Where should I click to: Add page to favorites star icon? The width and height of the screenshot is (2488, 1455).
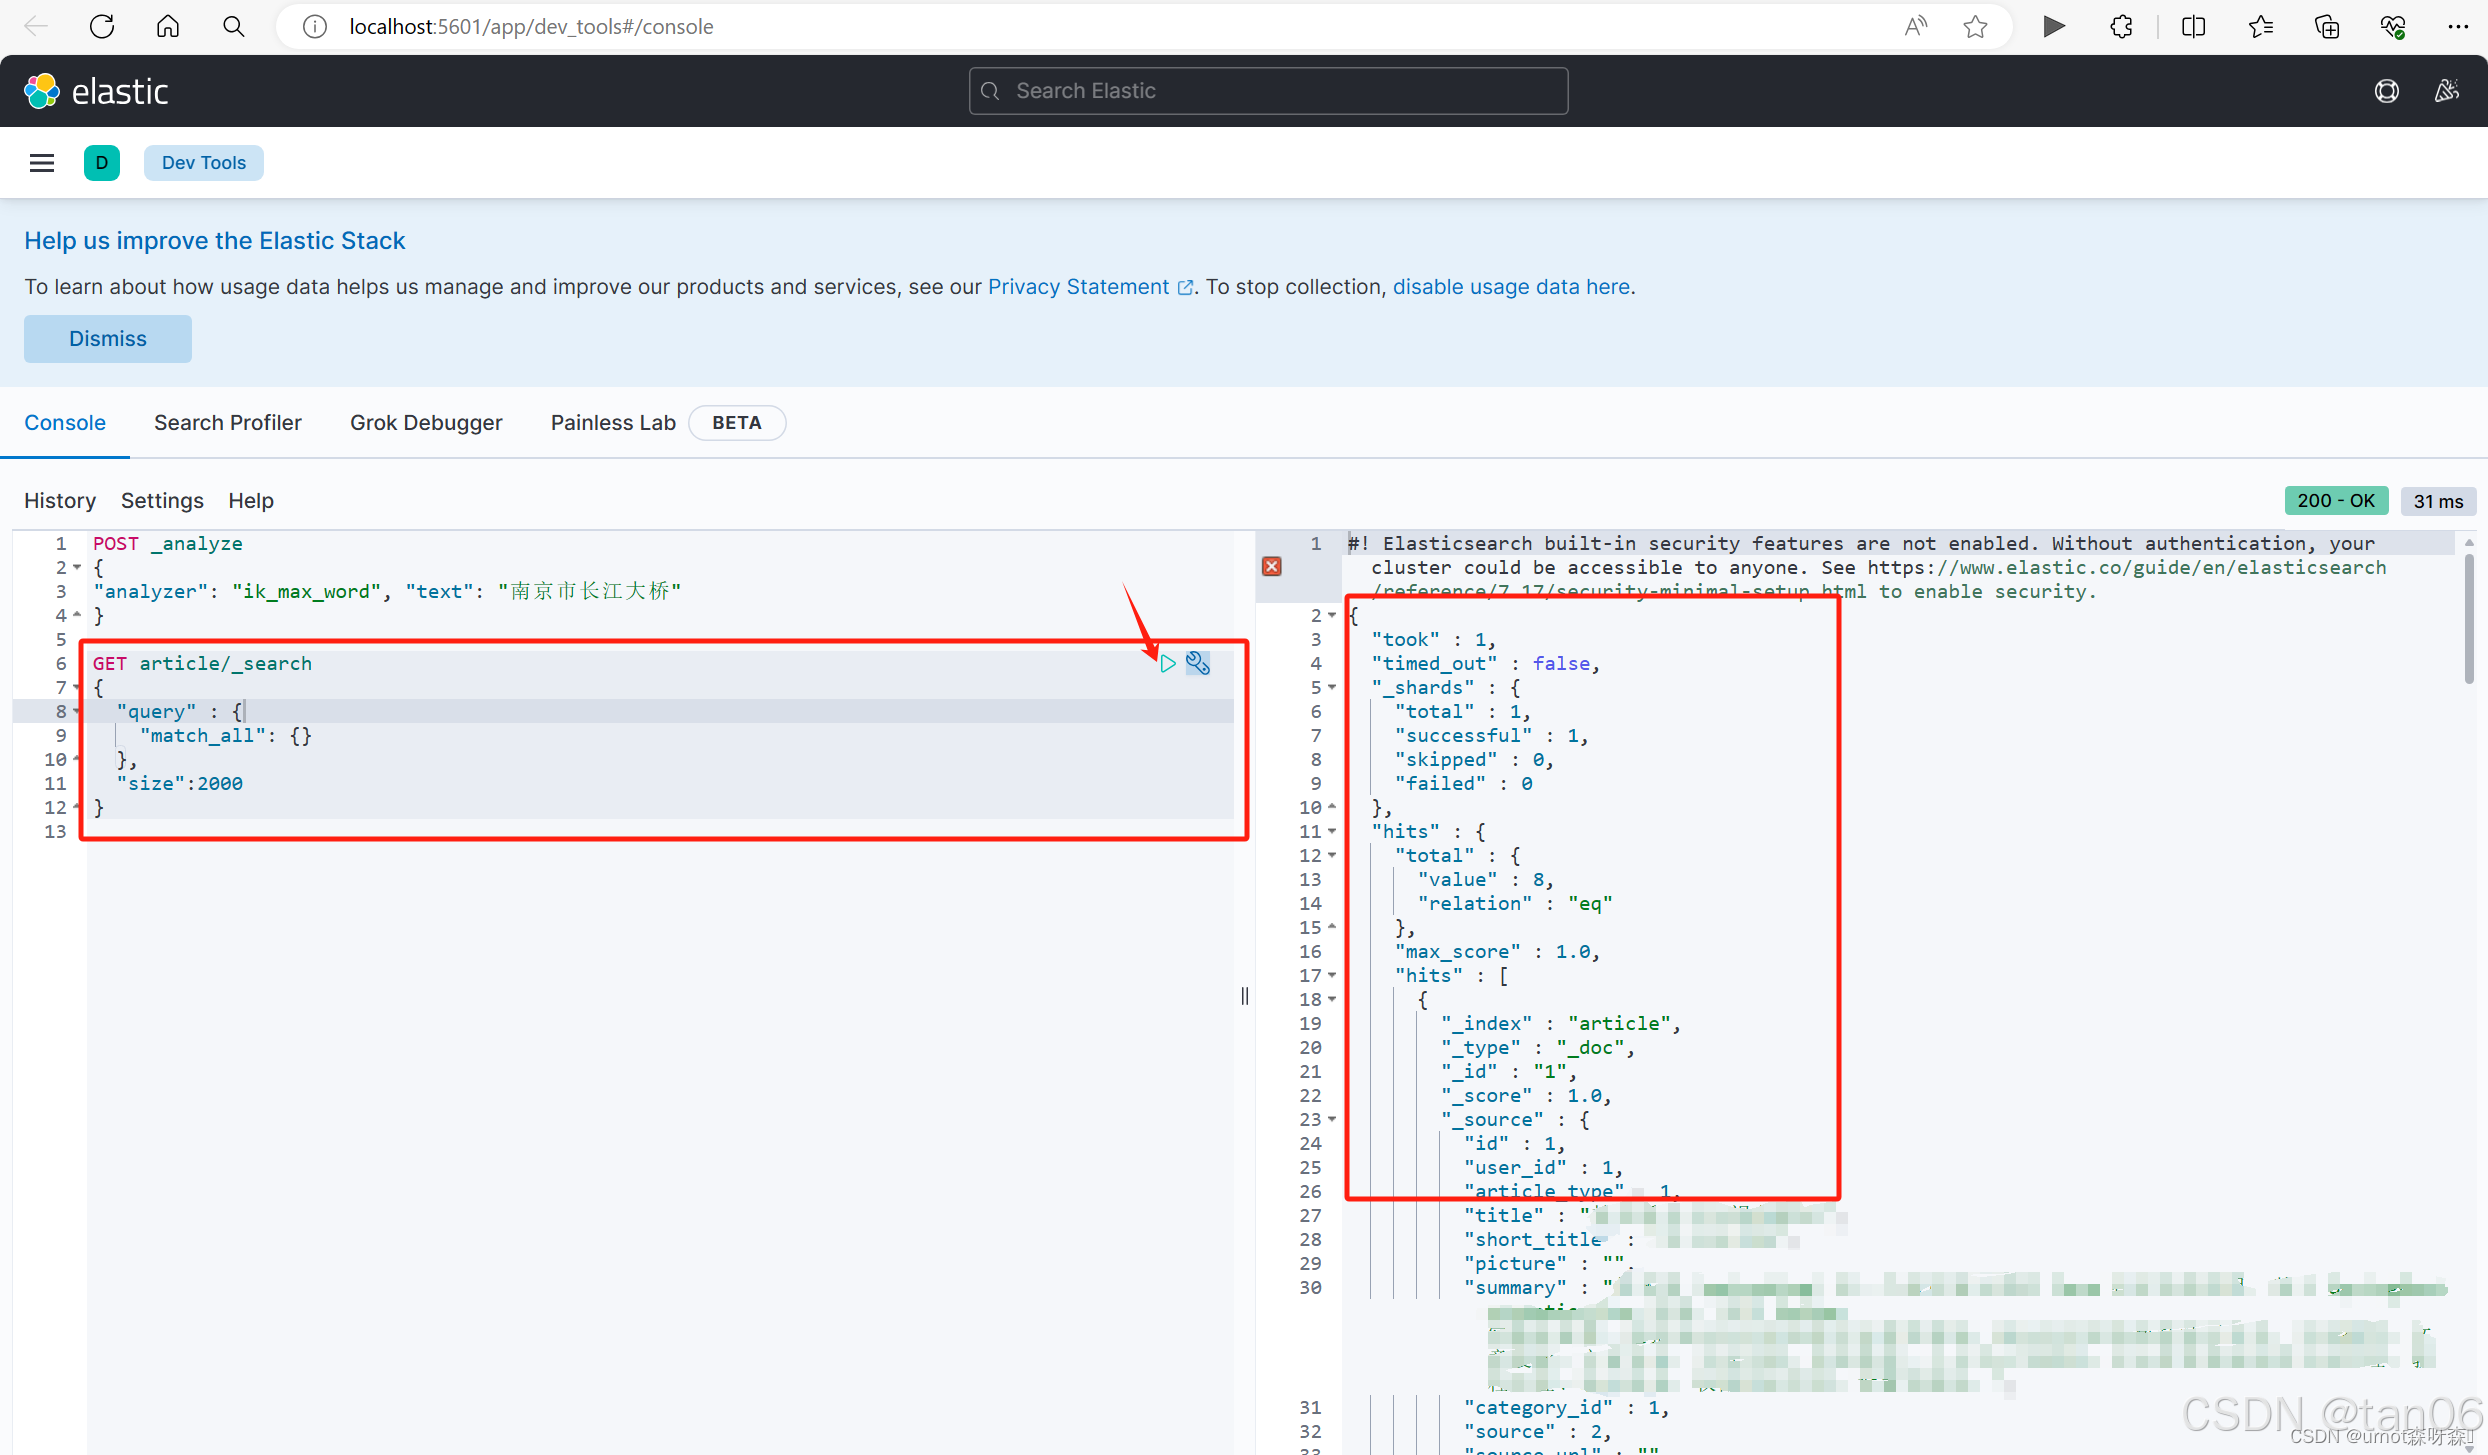(x=1975, y=27)
